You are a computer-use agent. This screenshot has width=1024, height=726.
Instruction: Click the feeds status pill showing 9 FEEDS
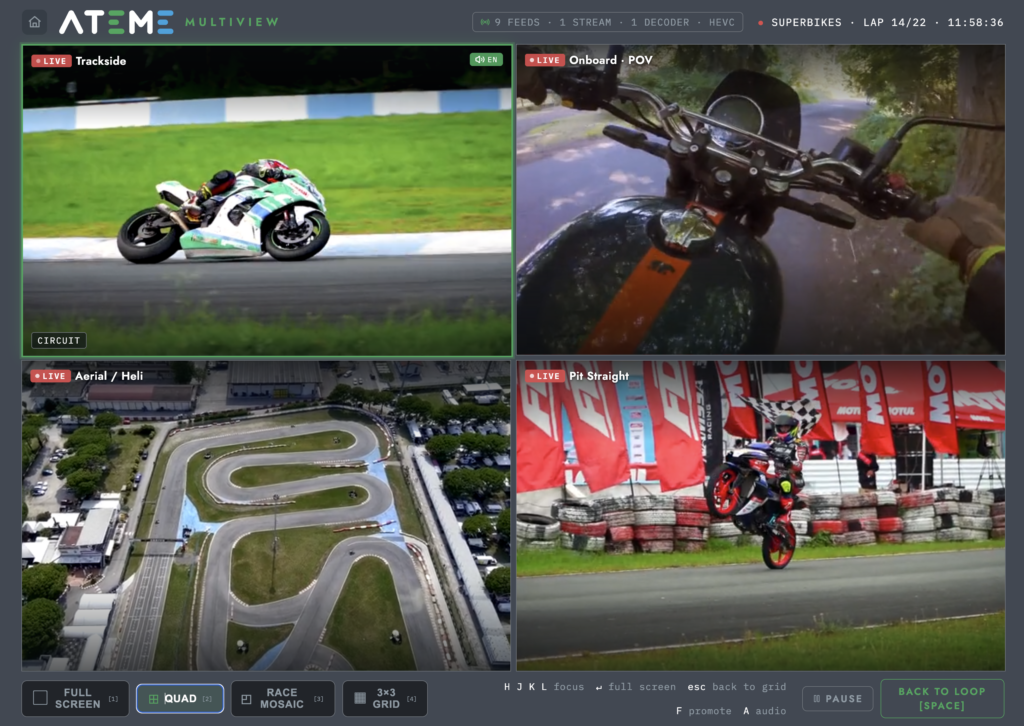pos(607,22)
